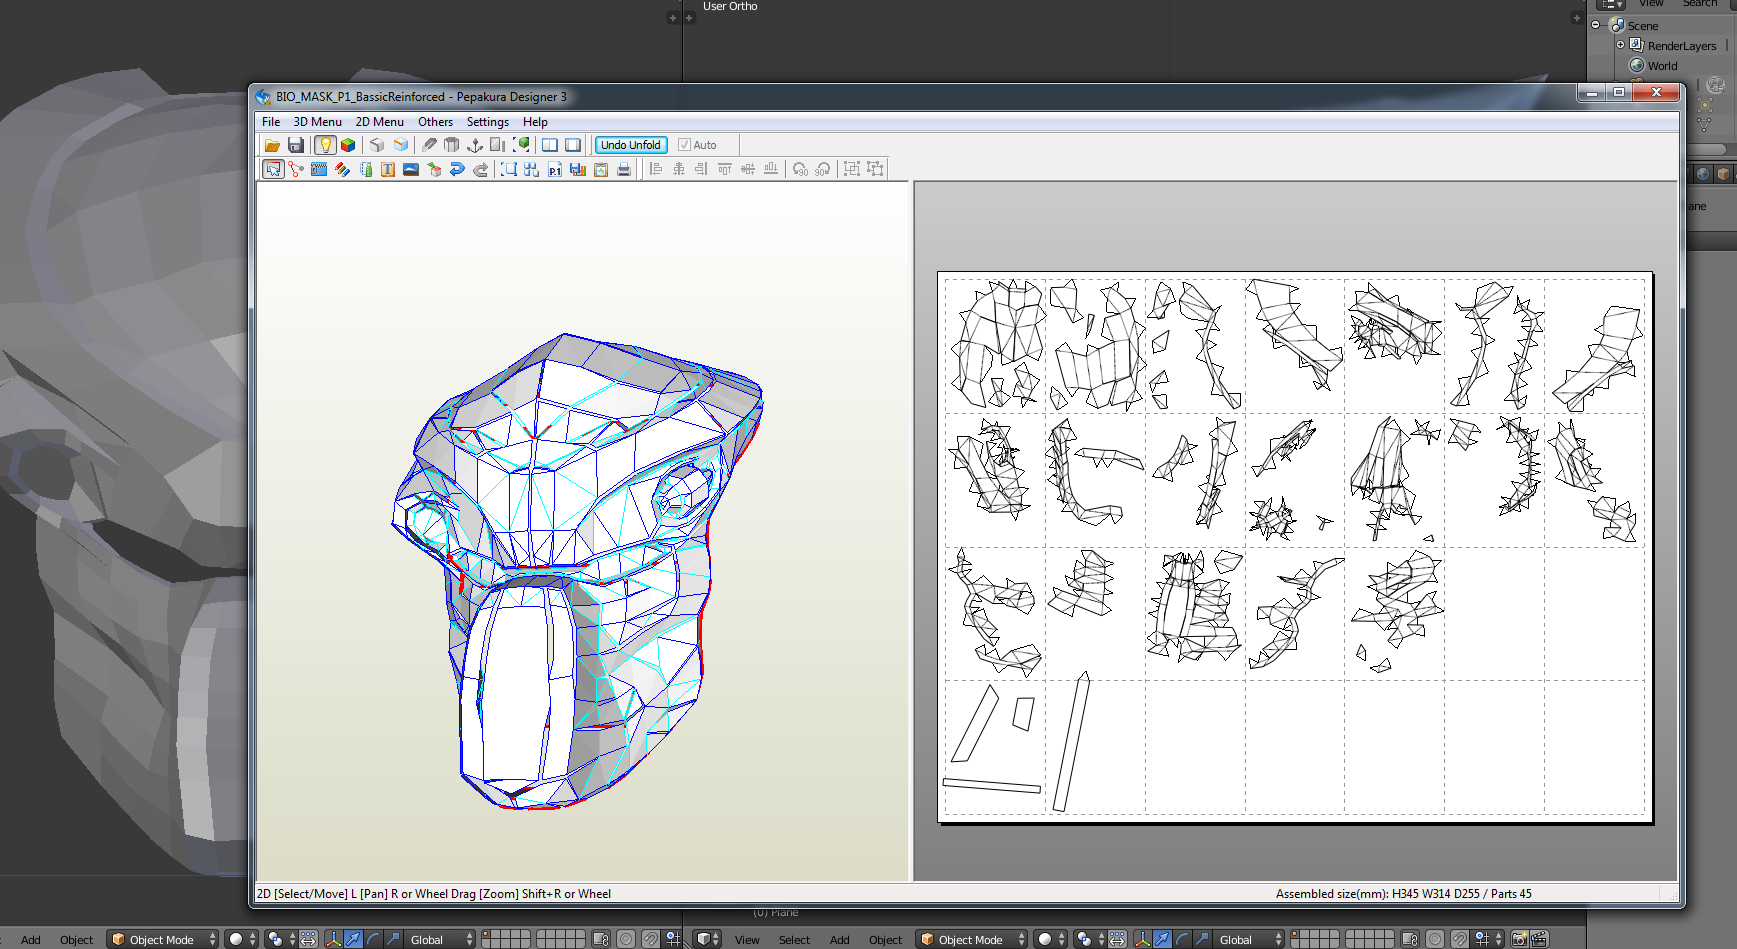This screenshot has width=1737, height=949.
Task: Click right Blender OpenGL render camera icon
Action: point(1519,939)
